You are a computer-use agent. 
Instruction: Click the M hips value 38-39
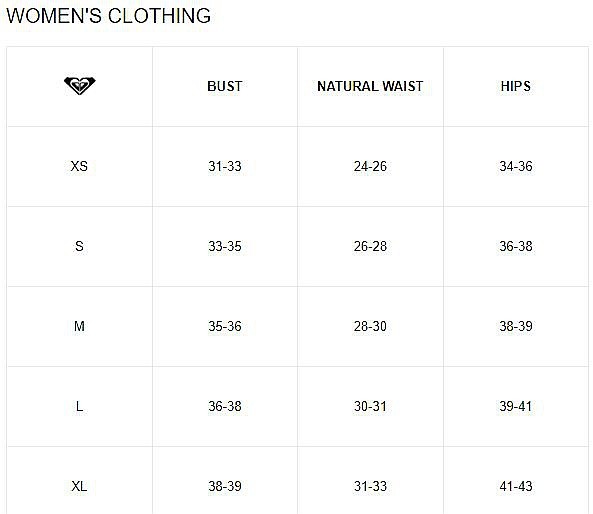point(516,326)
